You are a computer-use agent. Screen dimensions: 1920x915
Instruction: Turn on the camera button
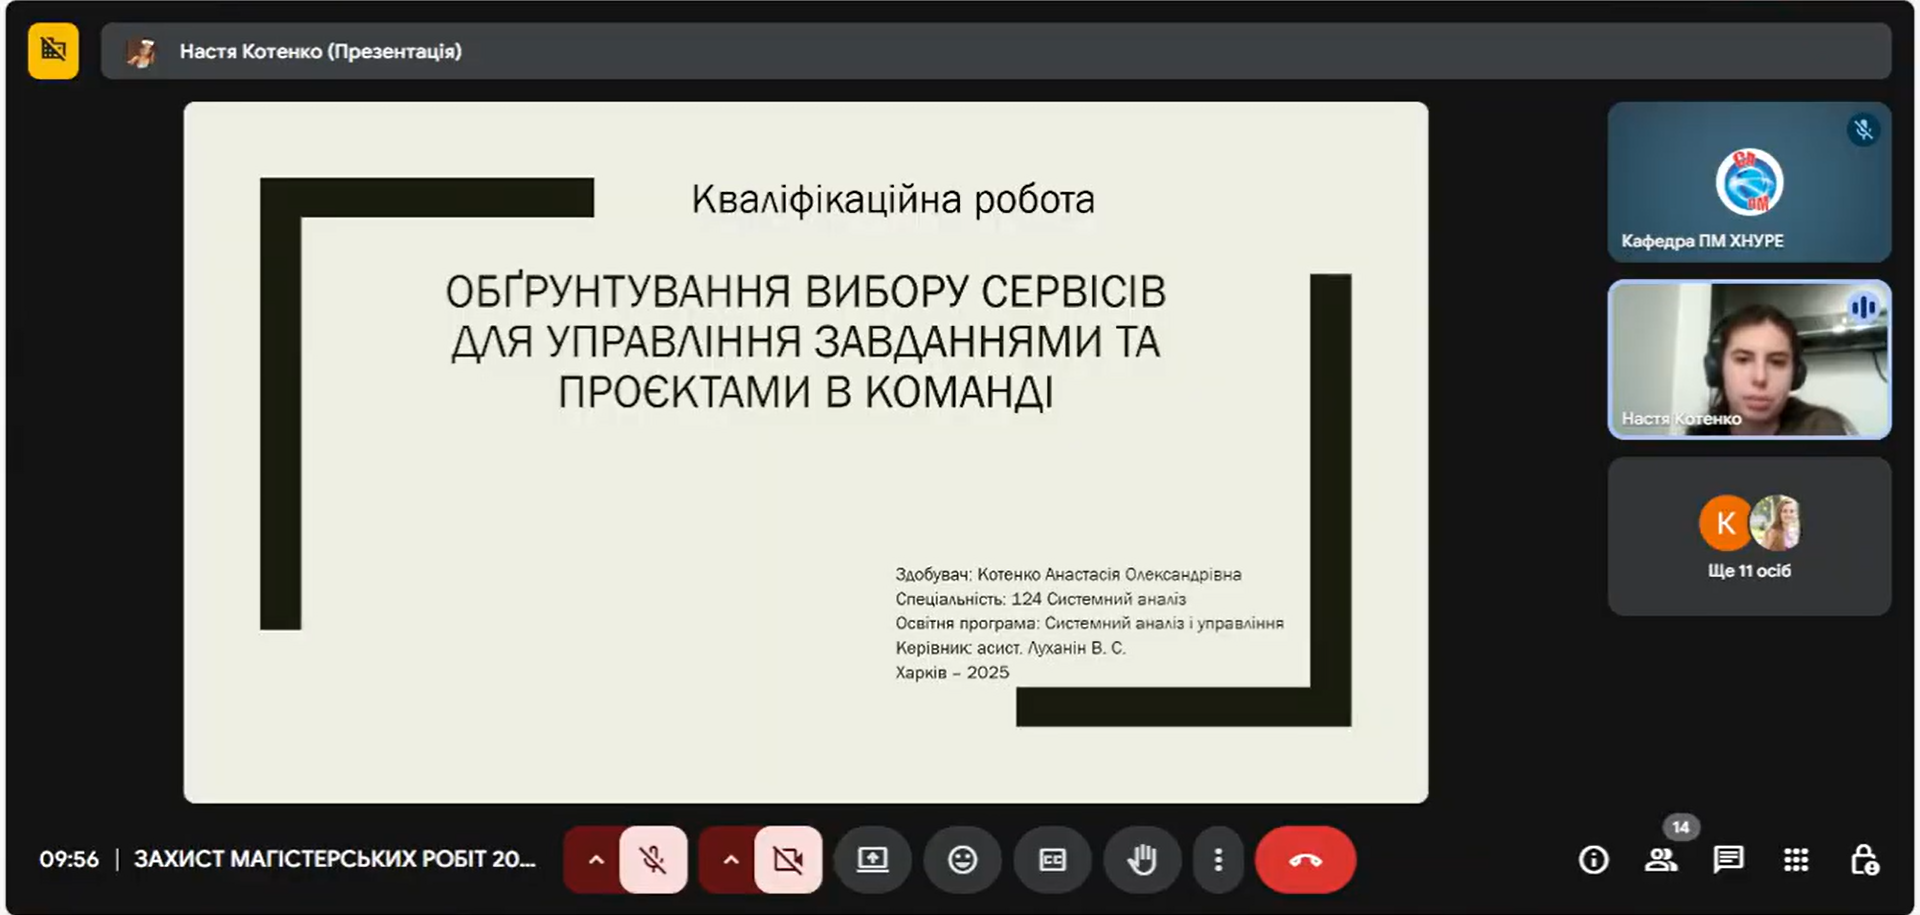[788, 860]
